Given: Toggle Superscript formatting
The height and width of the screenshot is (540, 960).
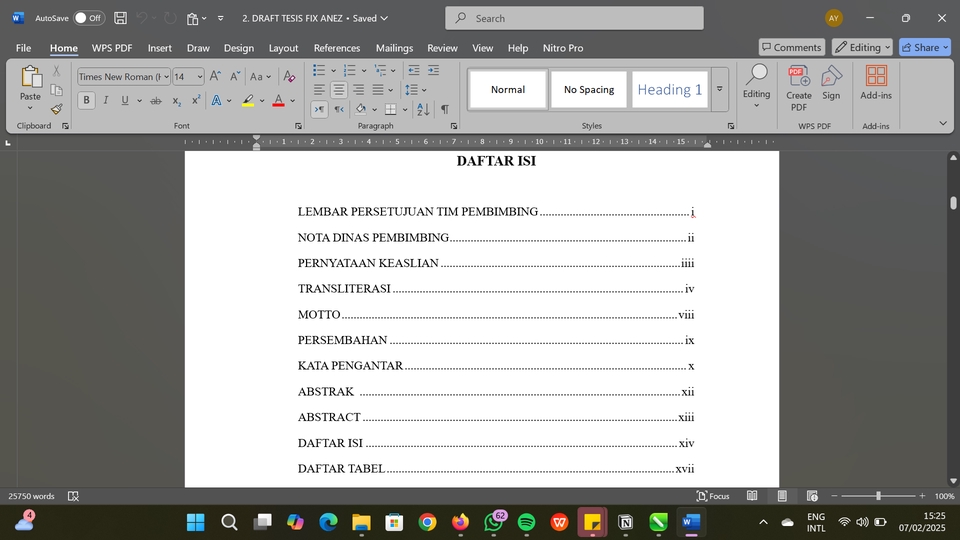Looking at the screenshot, I should (x=196, y=100).
